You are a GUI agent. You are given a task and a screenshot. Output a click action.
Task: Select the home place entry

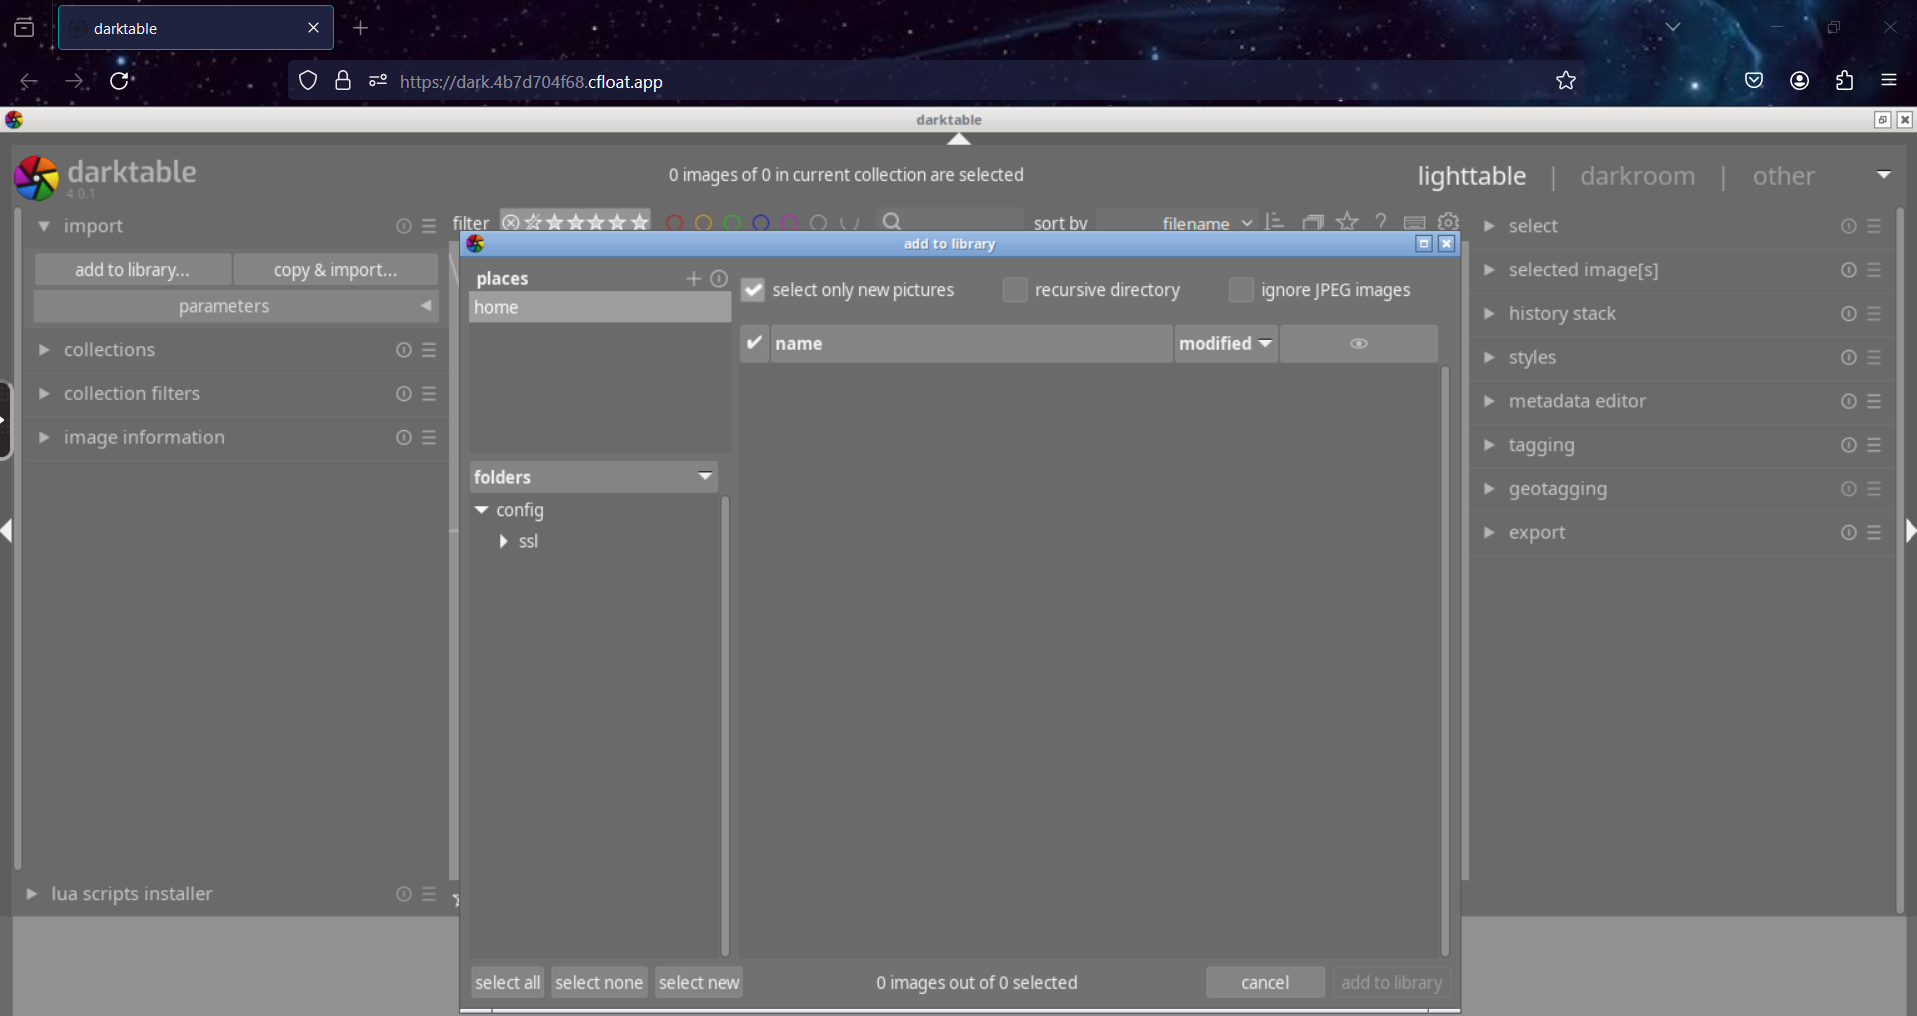click(600, 307)
